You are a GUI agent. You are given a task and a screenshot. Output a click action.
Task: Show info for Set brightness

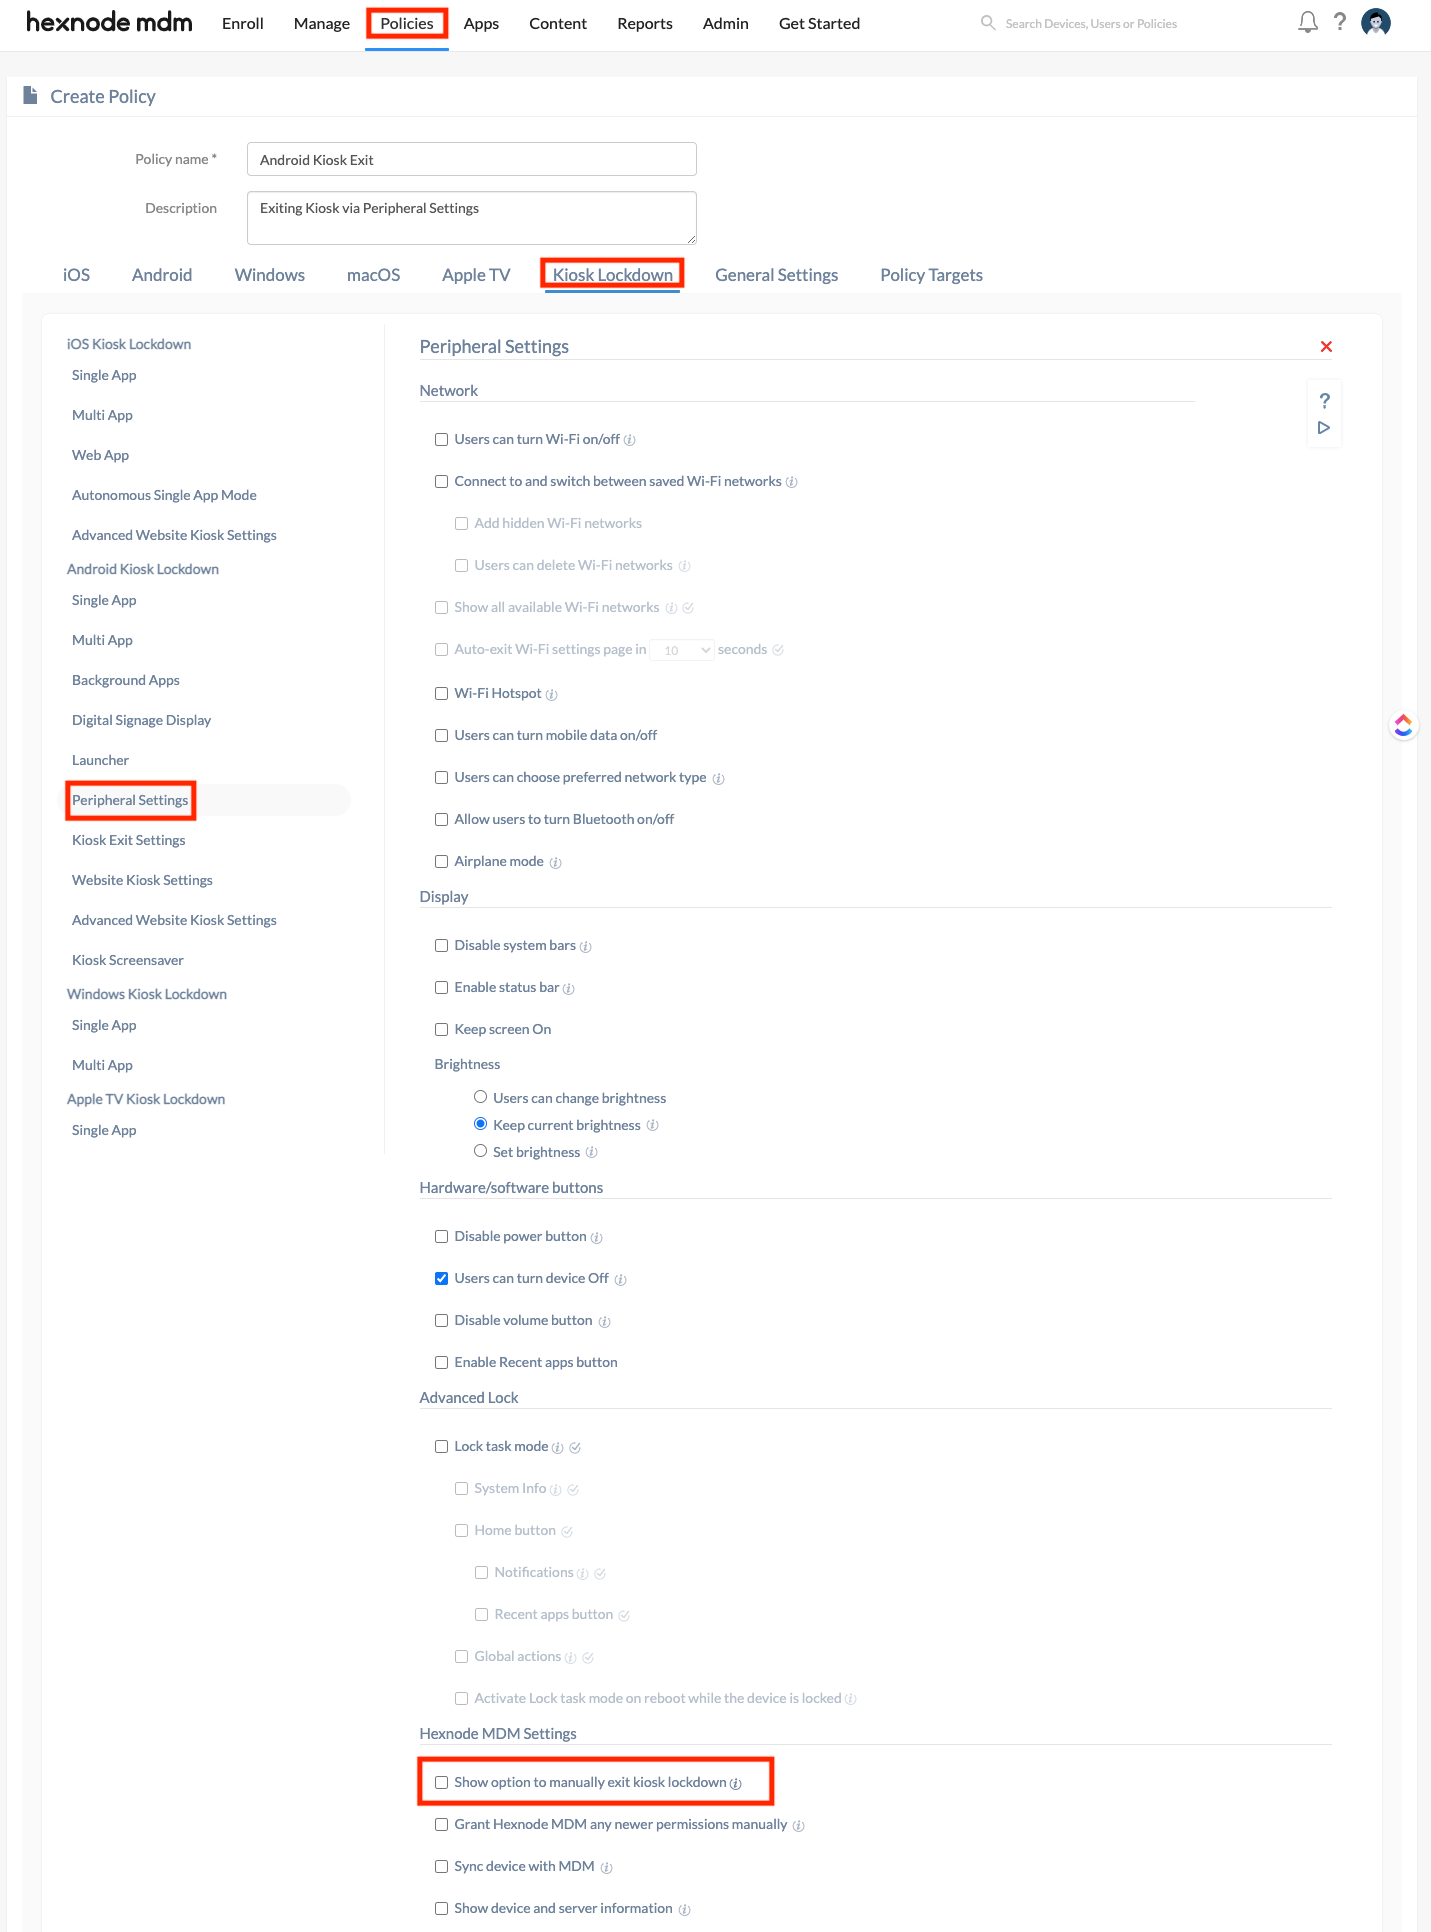point(591,1152)
